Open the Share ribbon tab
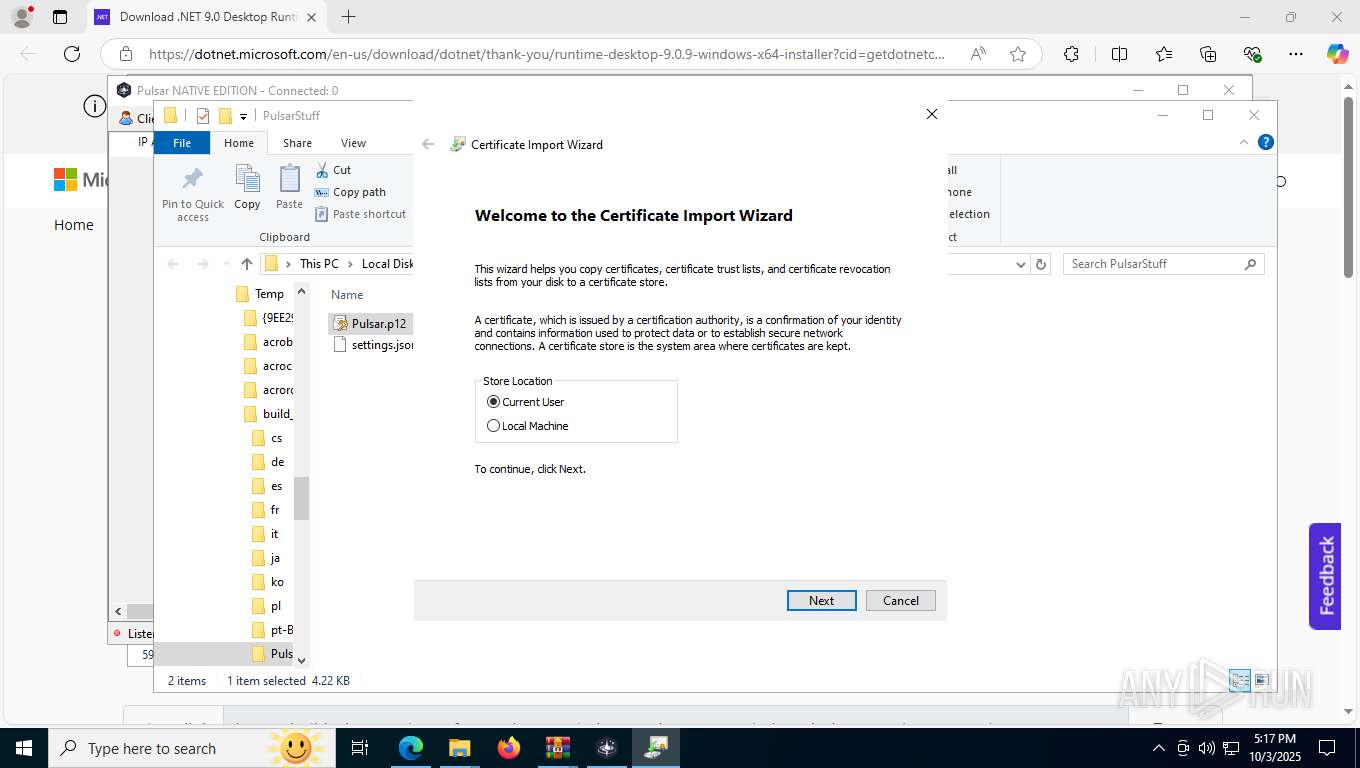The width and height of the screenshot is (1360, 768). click(x=297, y=143)
